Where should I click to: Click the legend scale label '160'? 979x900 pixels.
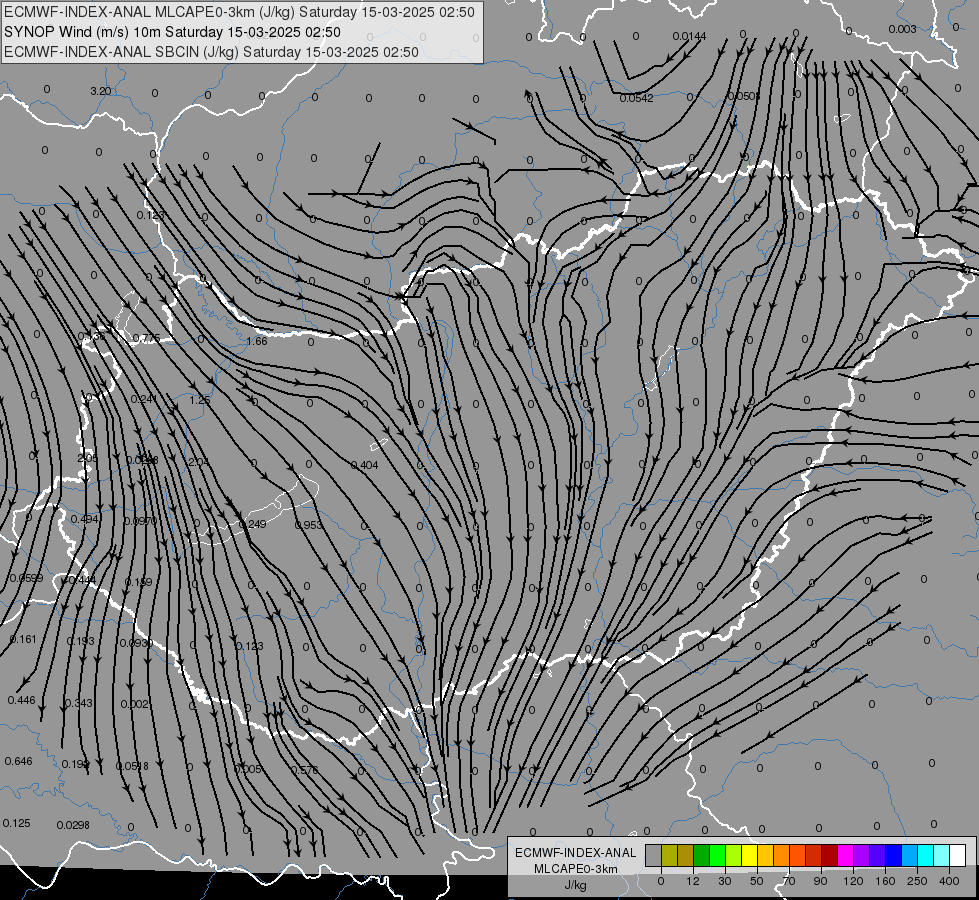coord(885,881)
